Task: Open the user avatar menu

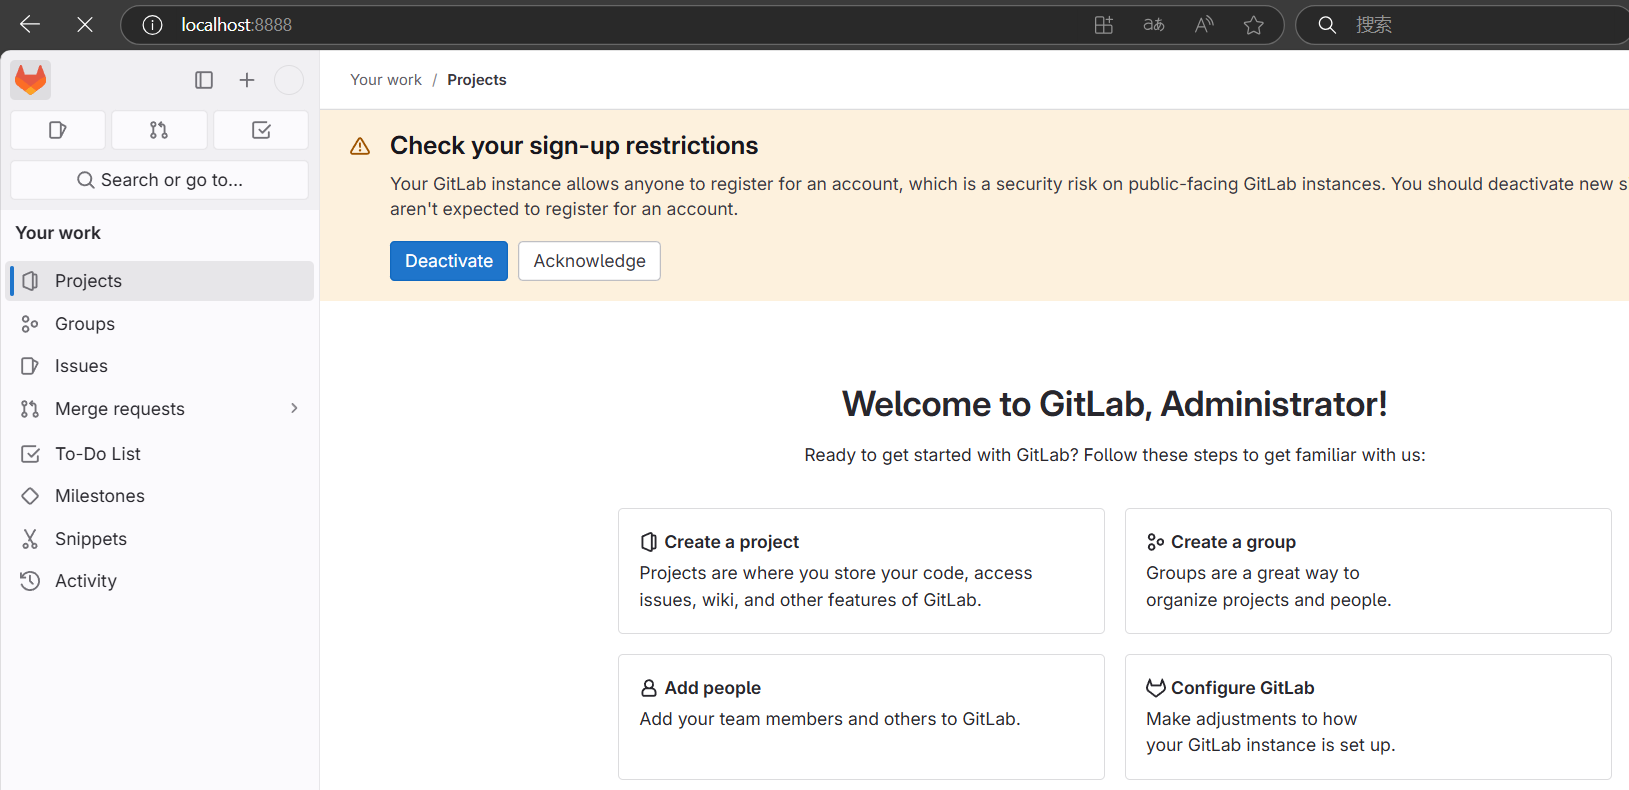Action: coord(289,80)
